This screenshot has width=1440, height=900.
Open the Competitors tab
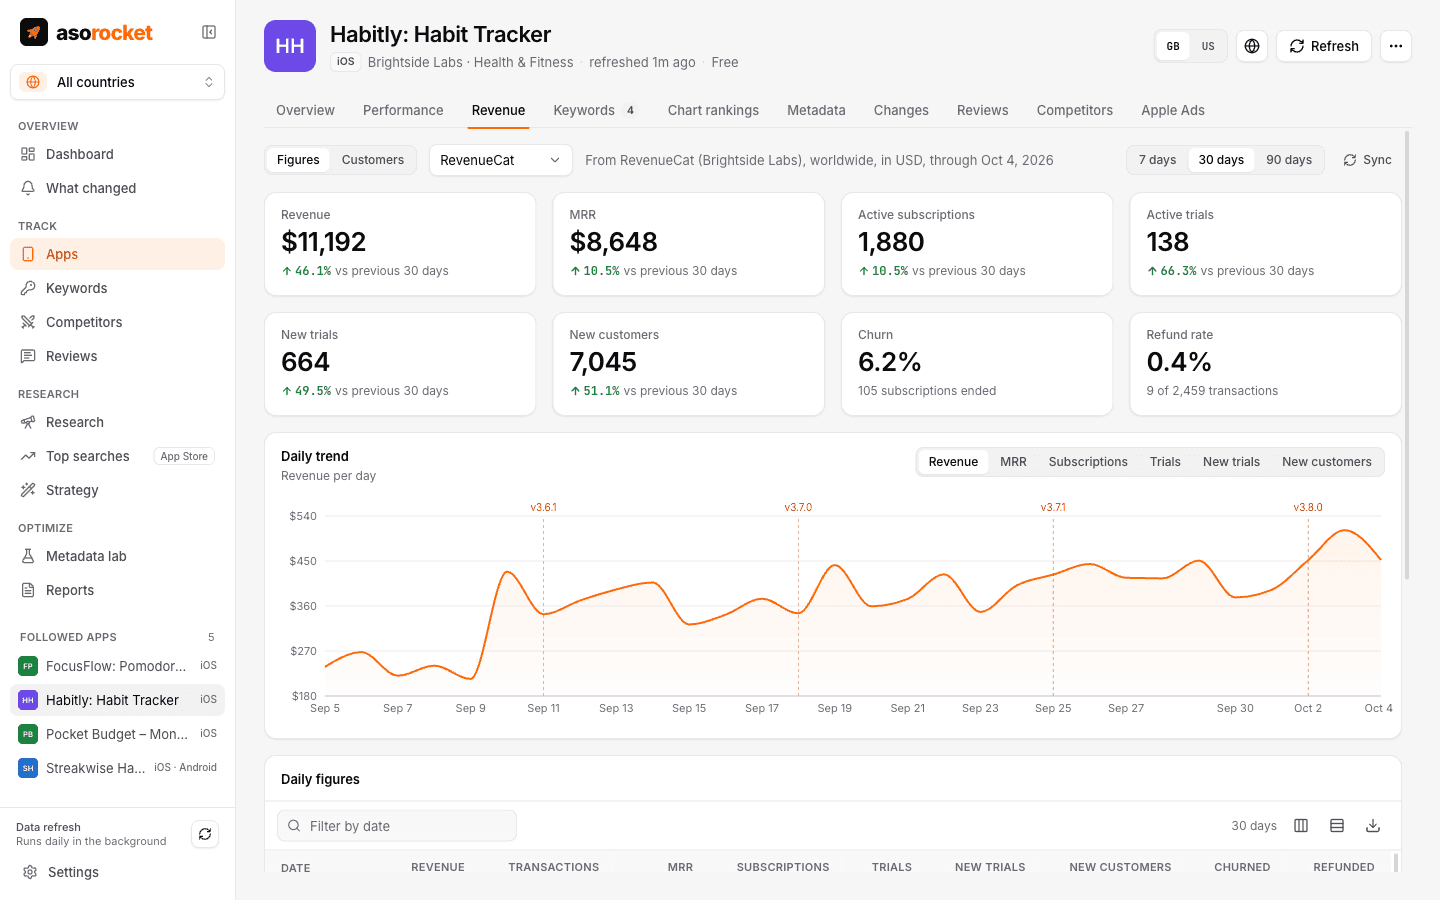coord(1075,110)
